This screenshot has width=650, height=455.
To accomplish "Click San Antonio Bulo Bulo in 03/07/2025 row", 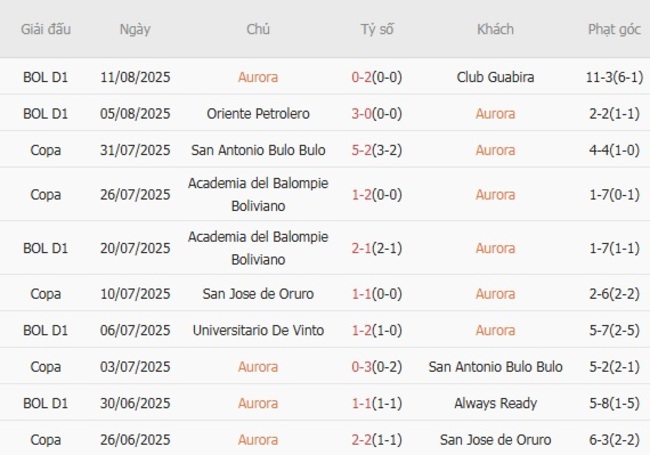I will (x=495, y=367).
